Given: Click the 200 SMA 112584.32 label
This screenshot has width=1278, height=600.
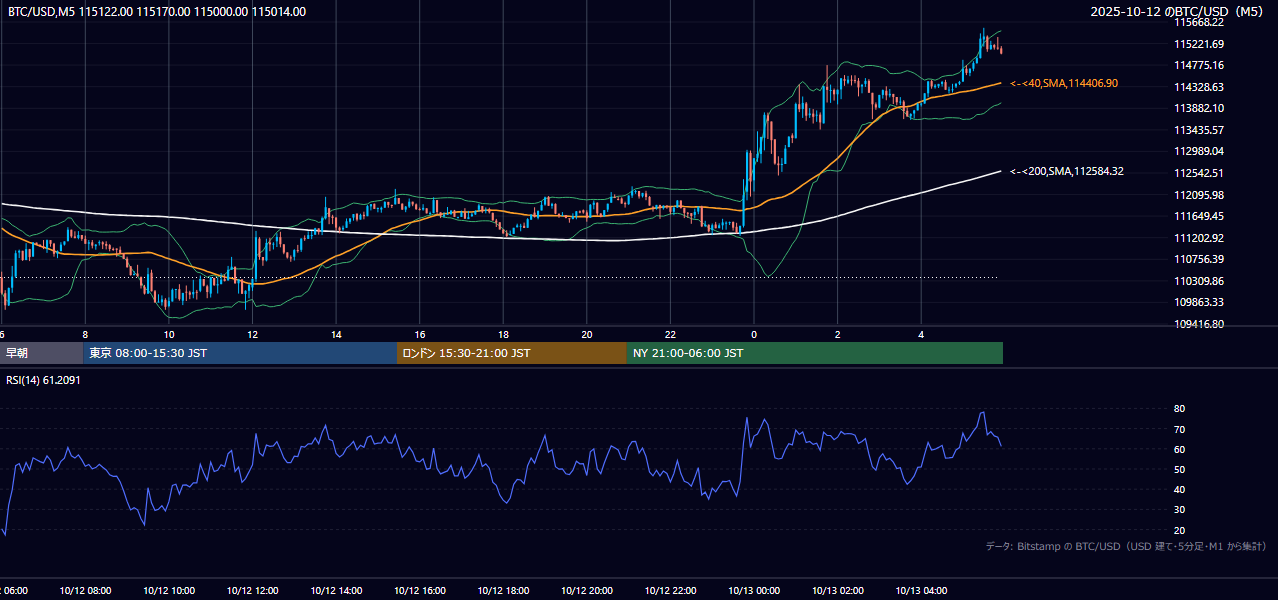Looking at the screenshot, I should tap(1067, 171).
